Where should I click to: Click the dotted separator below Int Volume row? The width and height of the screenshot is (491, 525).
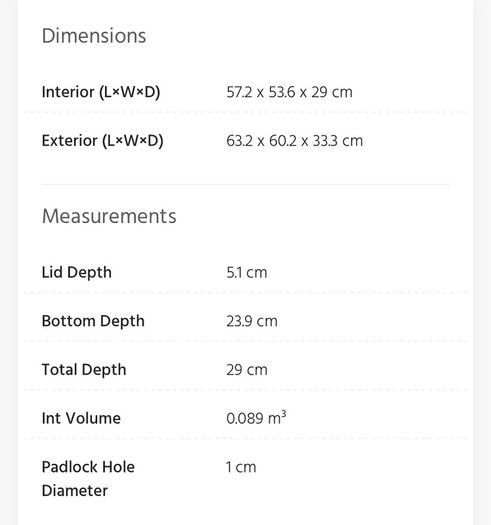(x=246, y=438)
